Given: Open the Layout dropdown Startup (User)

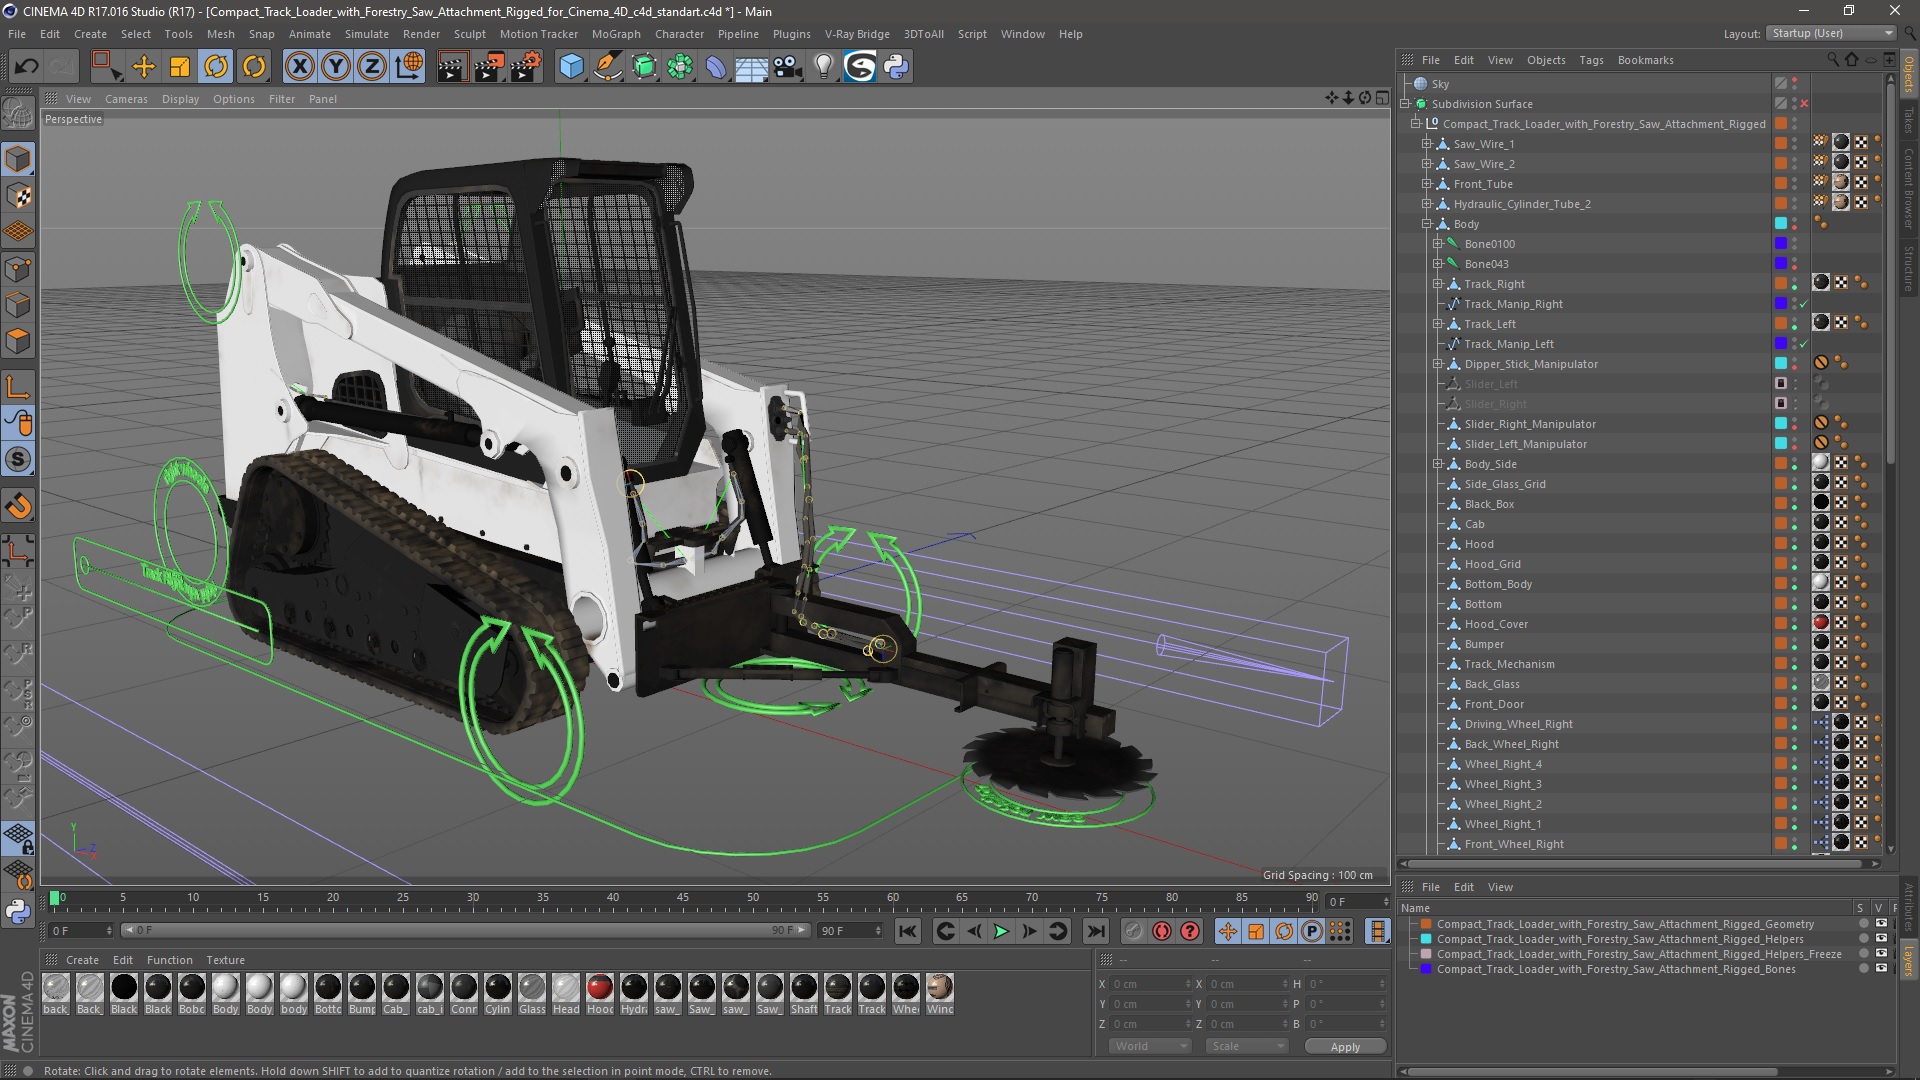Looking at the screenshot, I should coord(1831,33).
